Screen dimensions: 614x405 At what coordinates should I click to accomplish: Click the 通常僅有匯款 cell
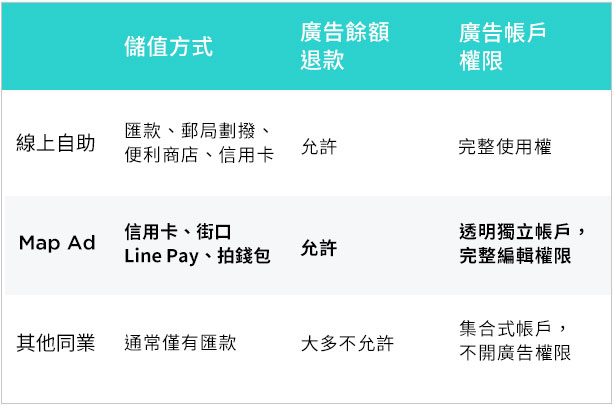(x=181, y=343)
